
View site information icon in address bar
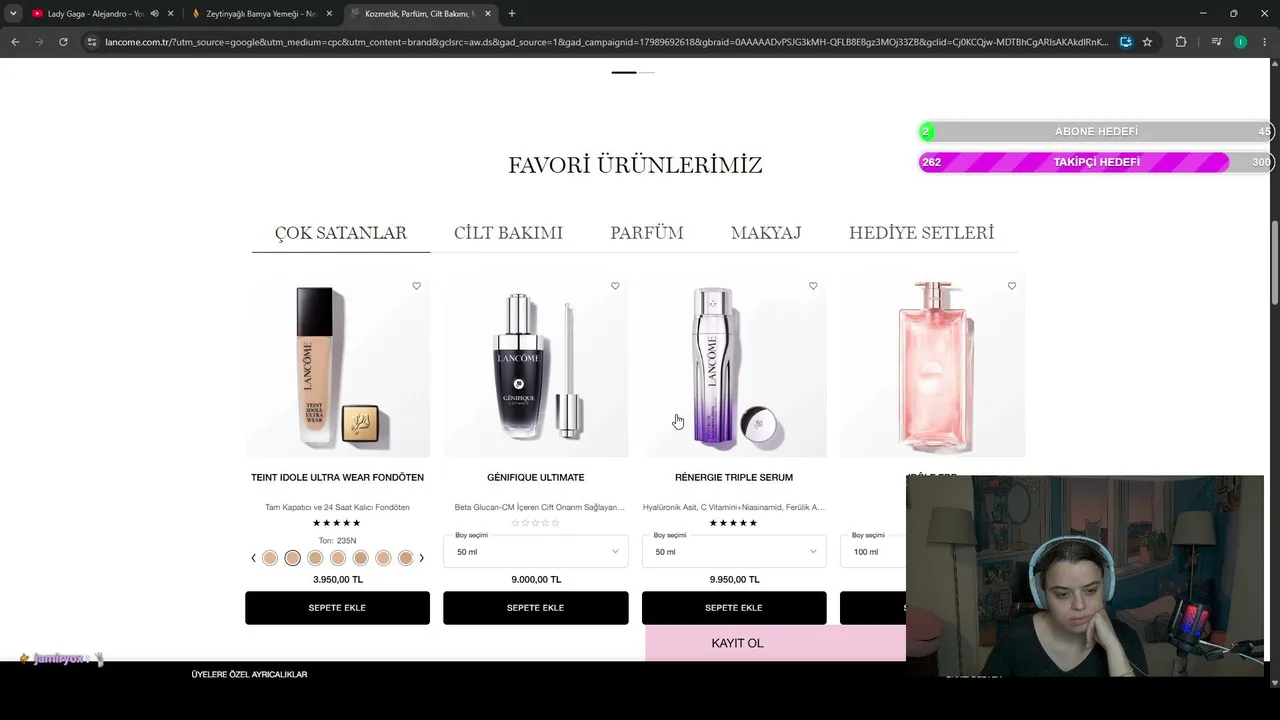click(92, 42)
